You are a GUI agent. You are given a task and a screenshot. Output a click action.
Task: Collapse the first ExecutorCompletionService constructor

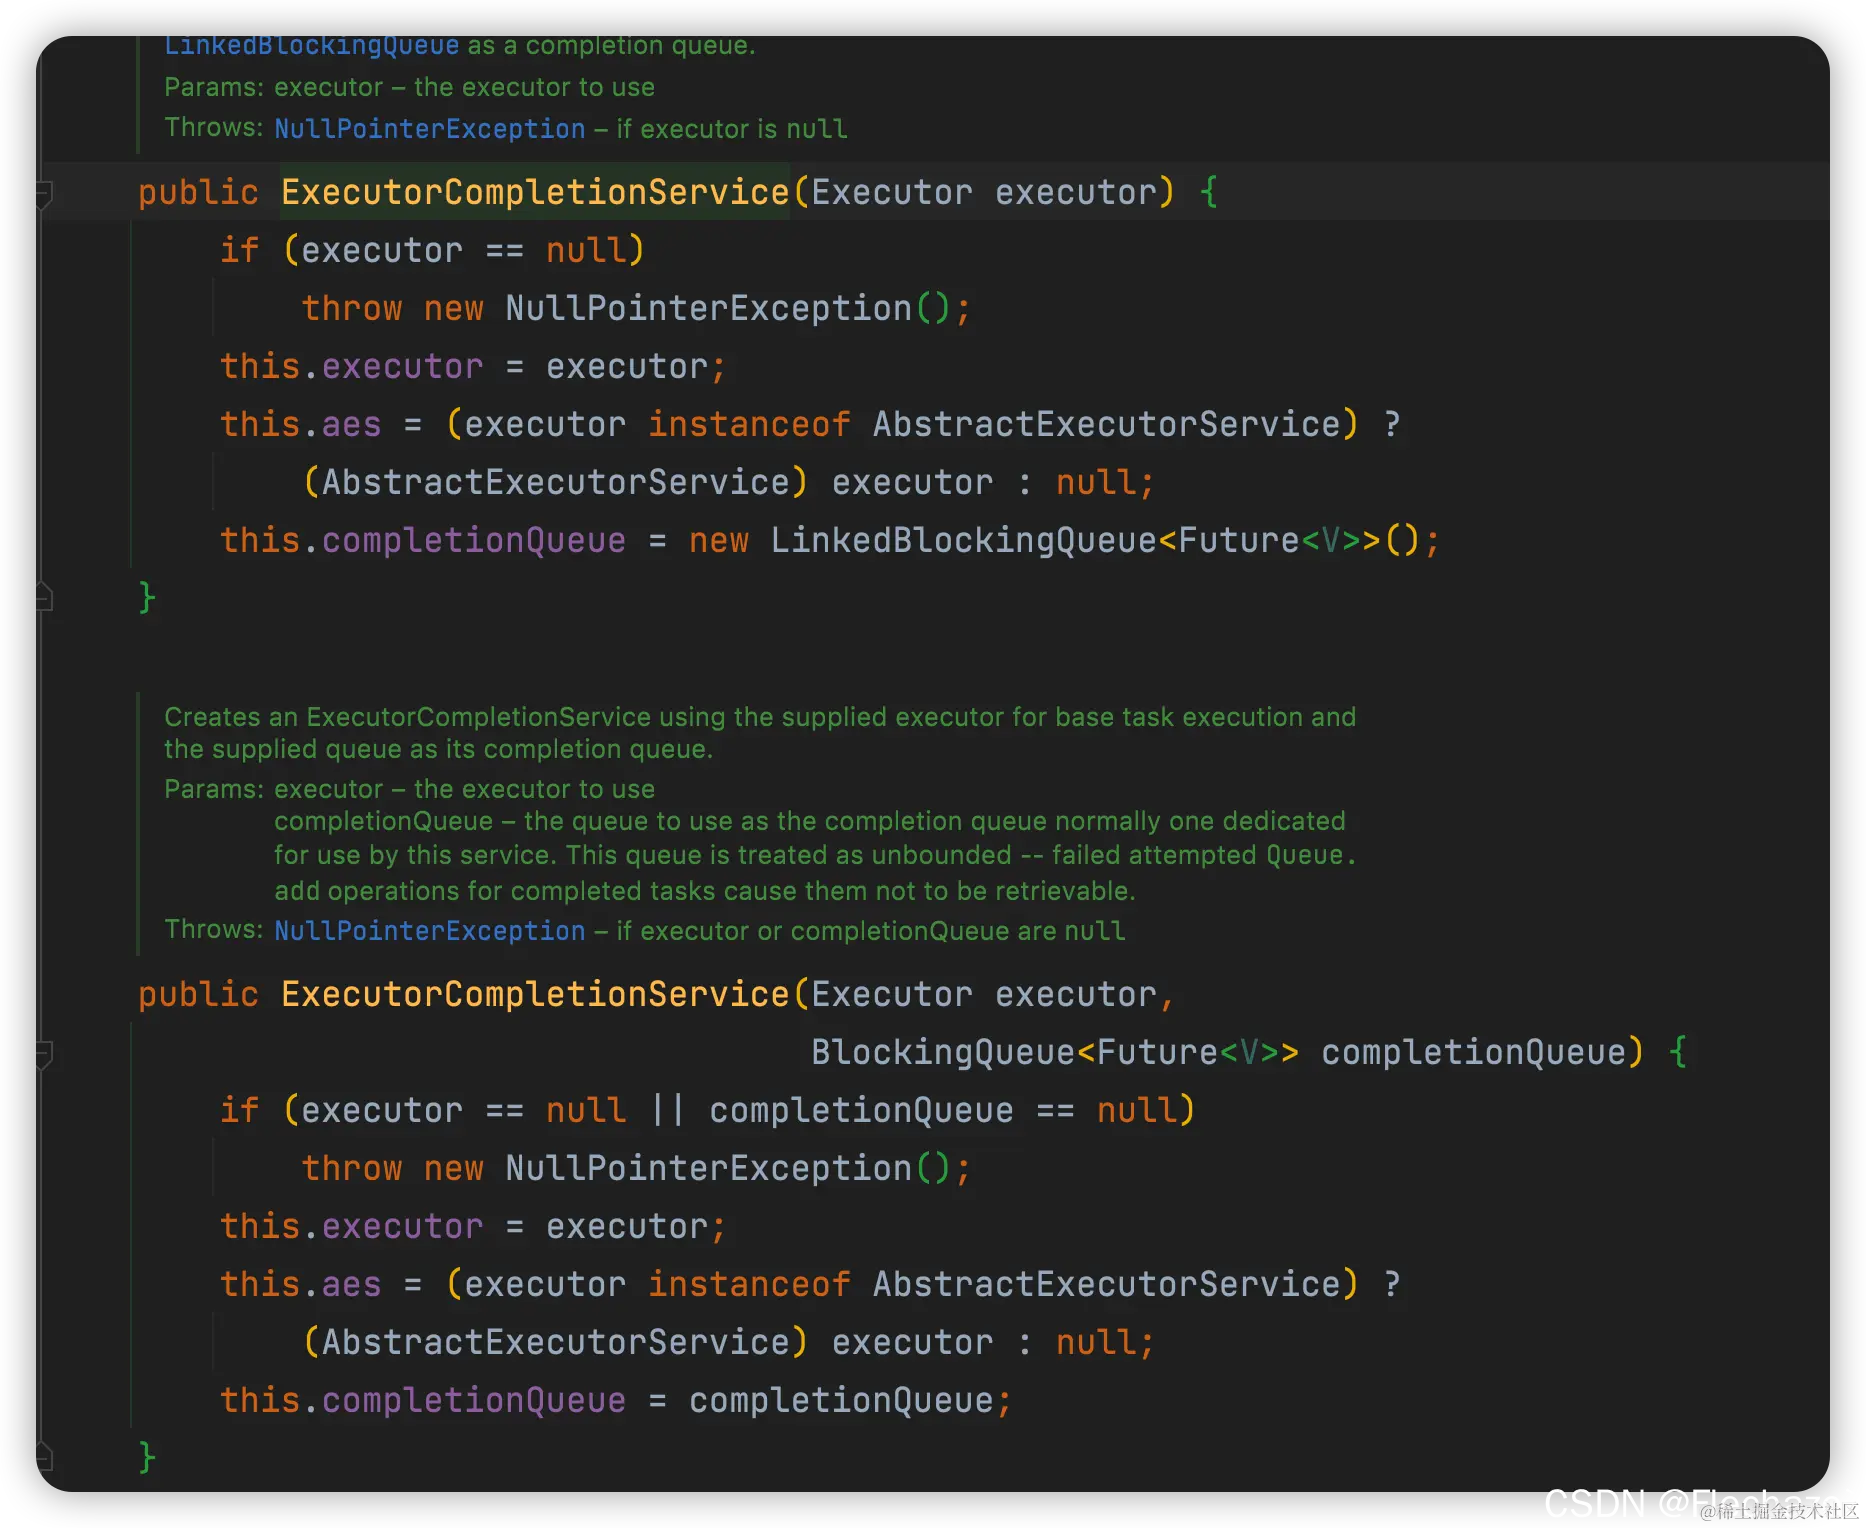click(x=45, y=193)
